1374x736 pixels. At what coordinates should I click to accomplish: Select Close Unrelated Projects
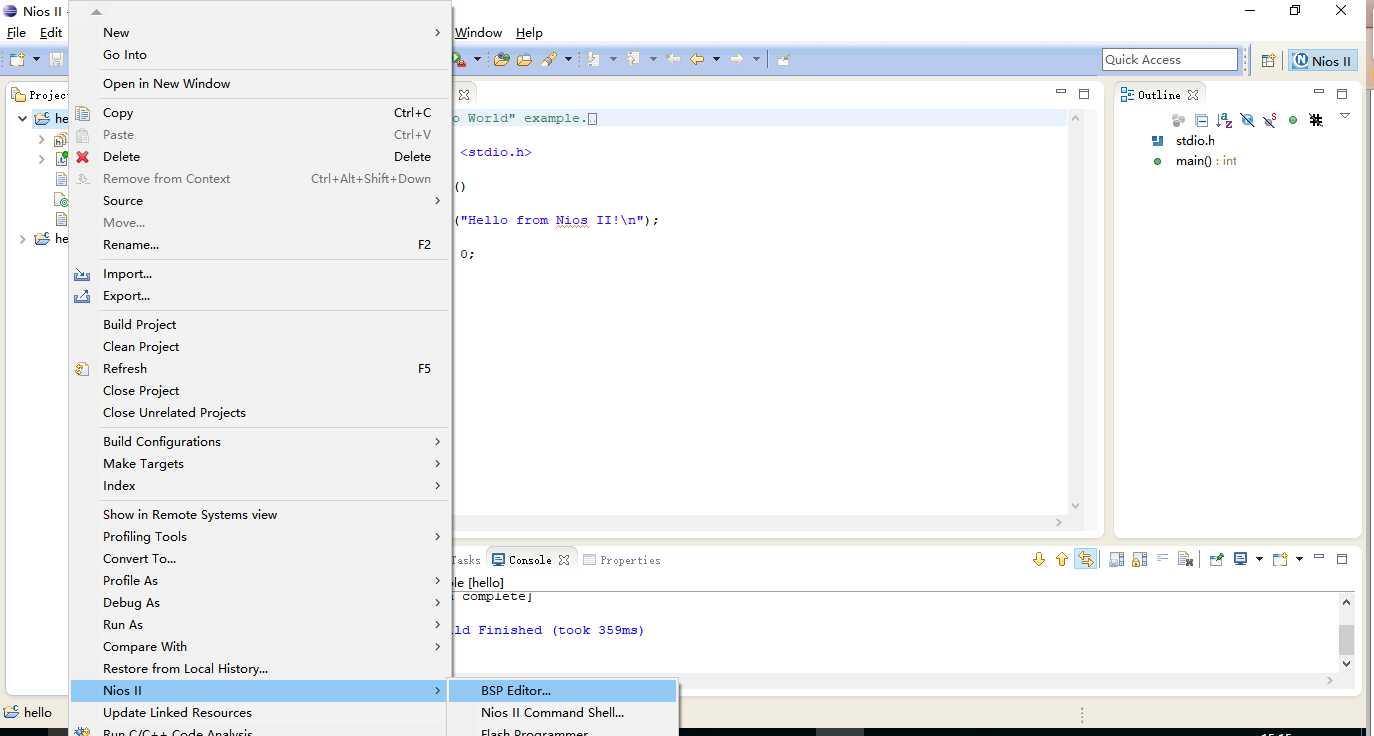pos(259,413)
